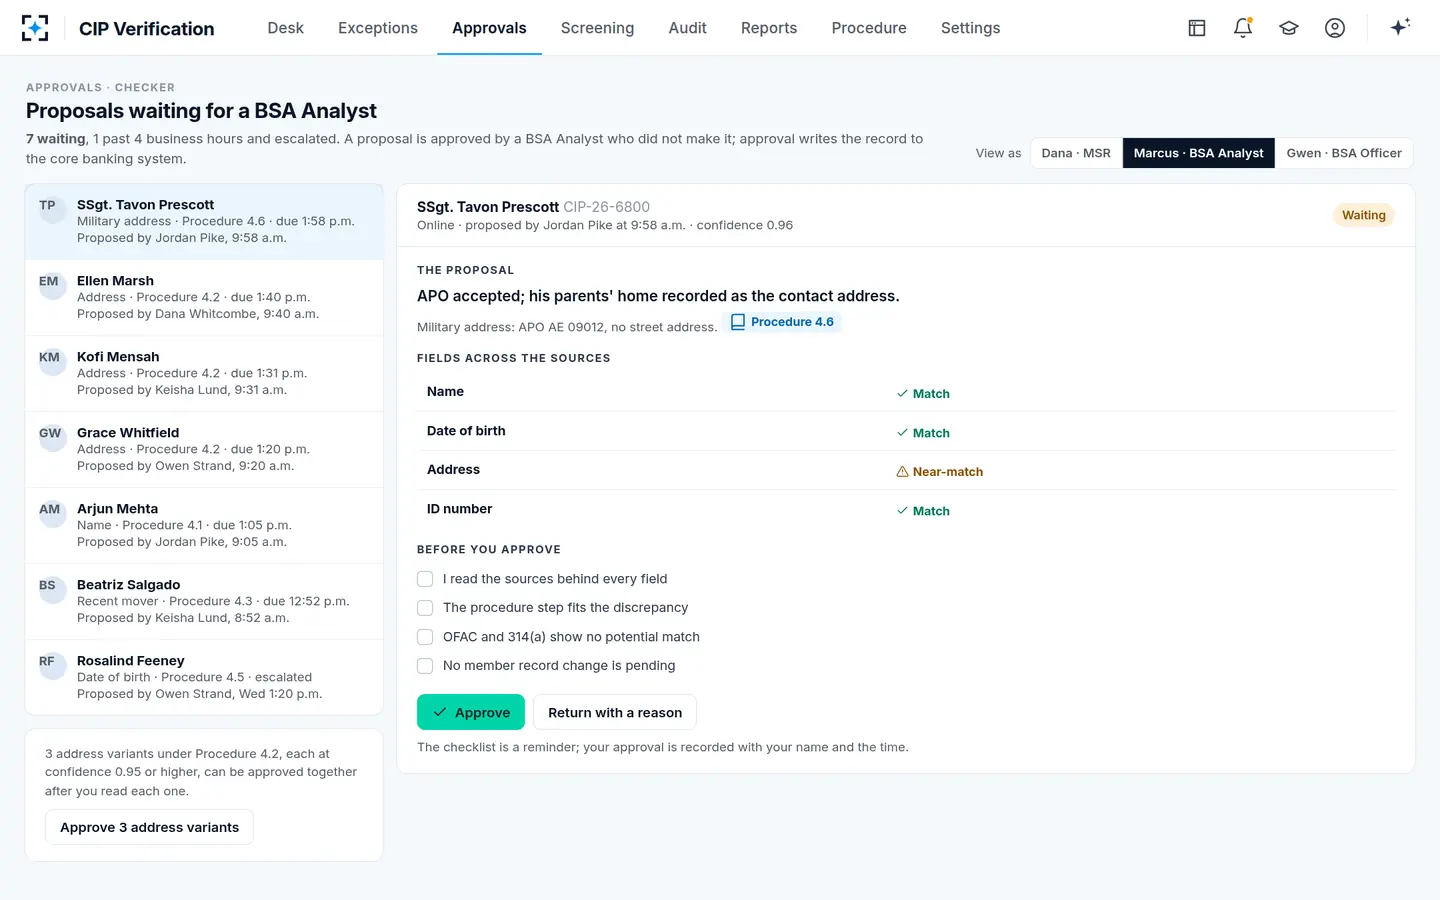1440x900 pixels.
Task: Select the Date of birth field row
Action: (x=906, y=431)
